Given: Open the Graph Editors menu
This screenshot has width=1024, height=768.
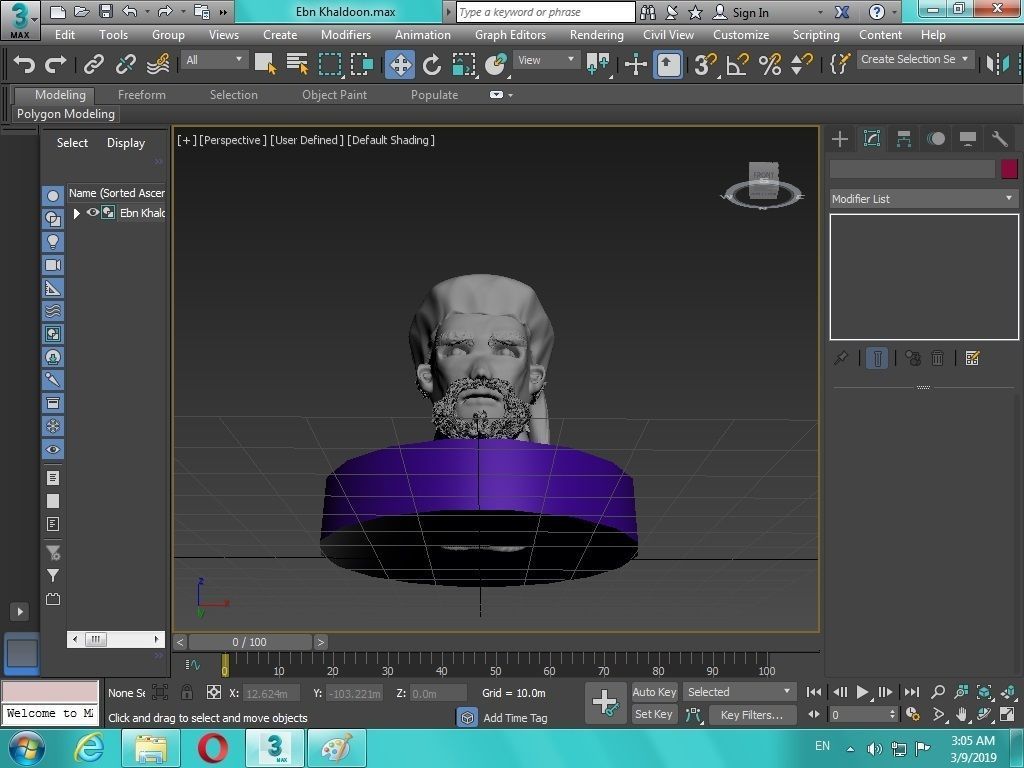Looking at the screenshot, I should click(x=510, y=35).
